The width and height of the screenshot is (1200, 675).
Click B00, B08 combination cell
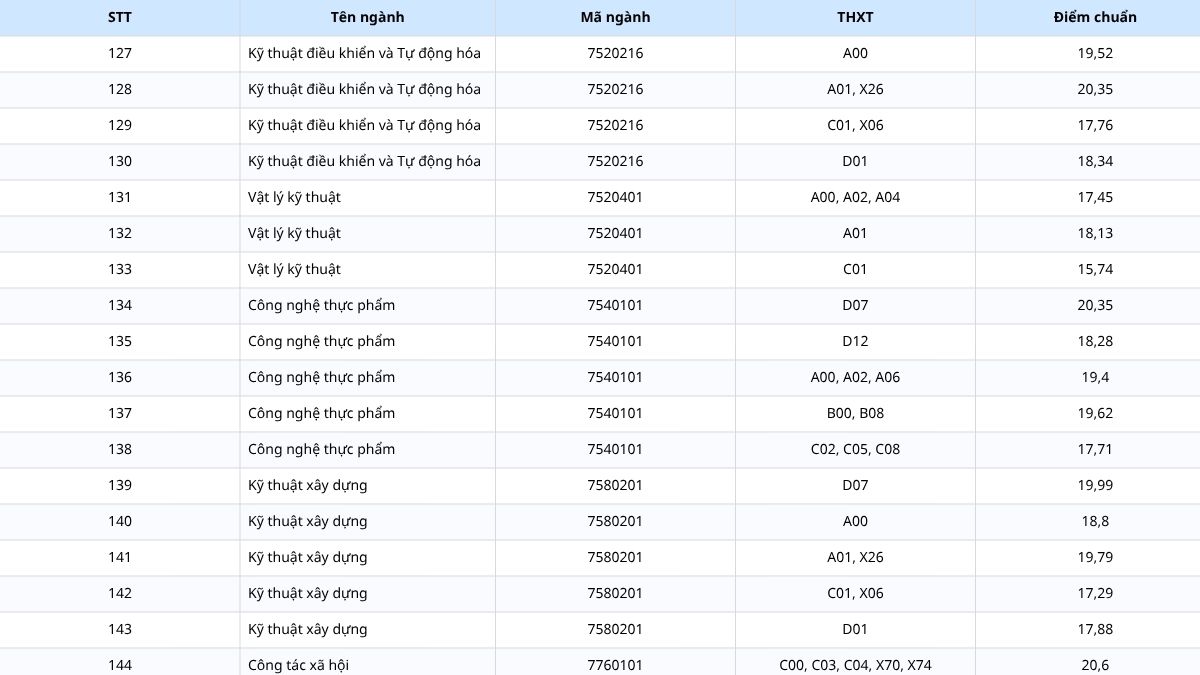pos(855,413)
